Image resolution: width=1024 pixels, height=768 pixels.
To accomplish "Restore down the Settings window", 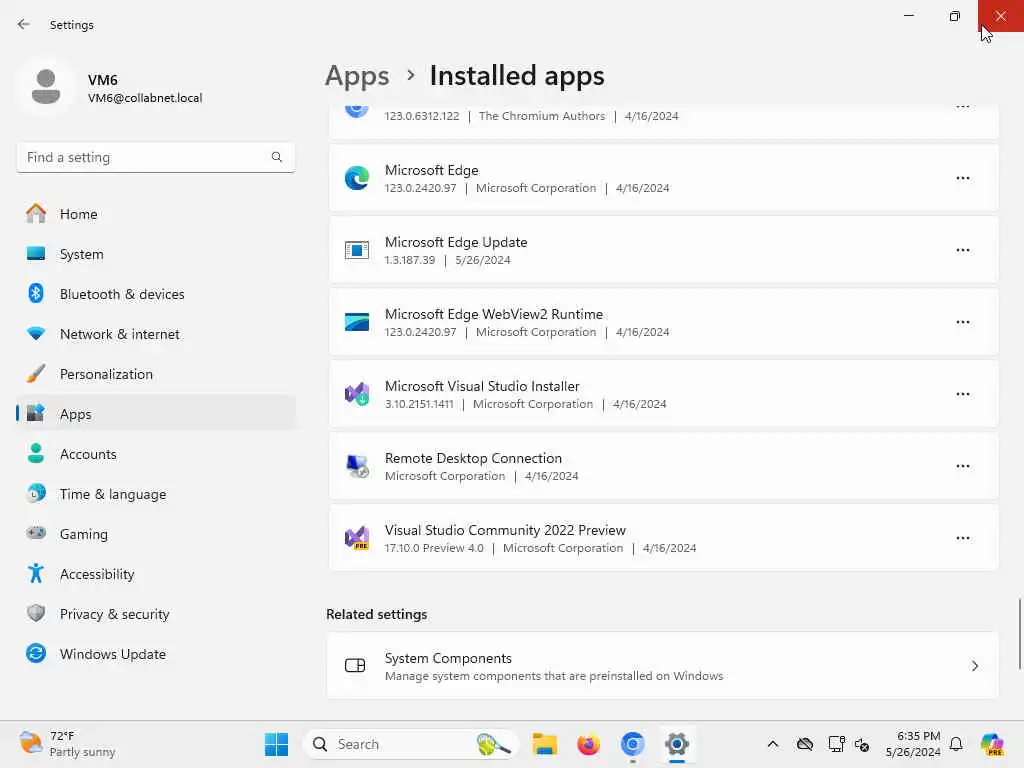I will coord(955,16).
